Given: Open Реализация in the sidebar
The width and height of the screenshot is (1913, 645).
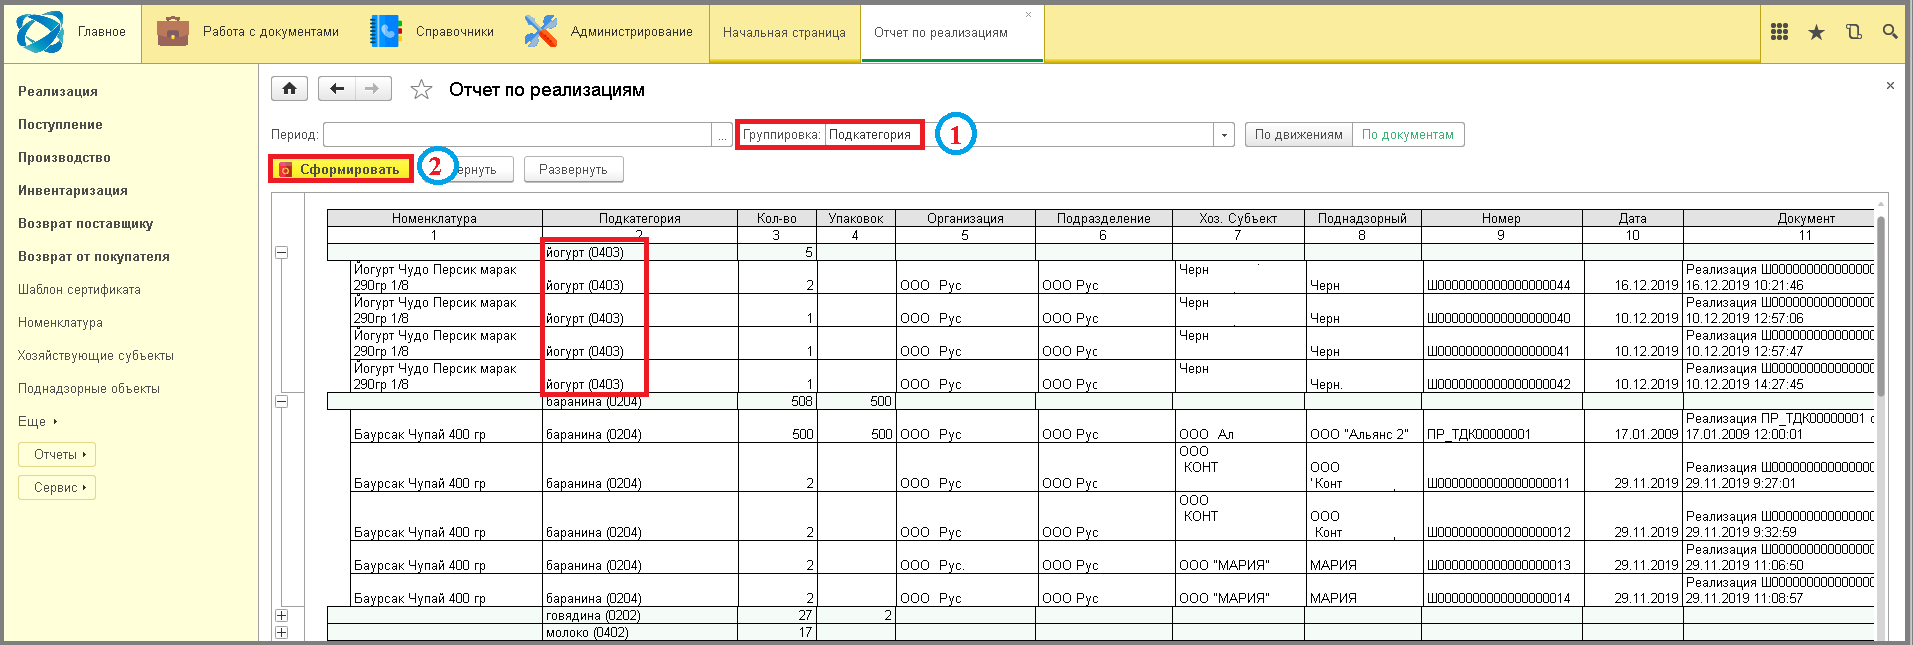Looking at the screenshot, I should pos(58,91).
